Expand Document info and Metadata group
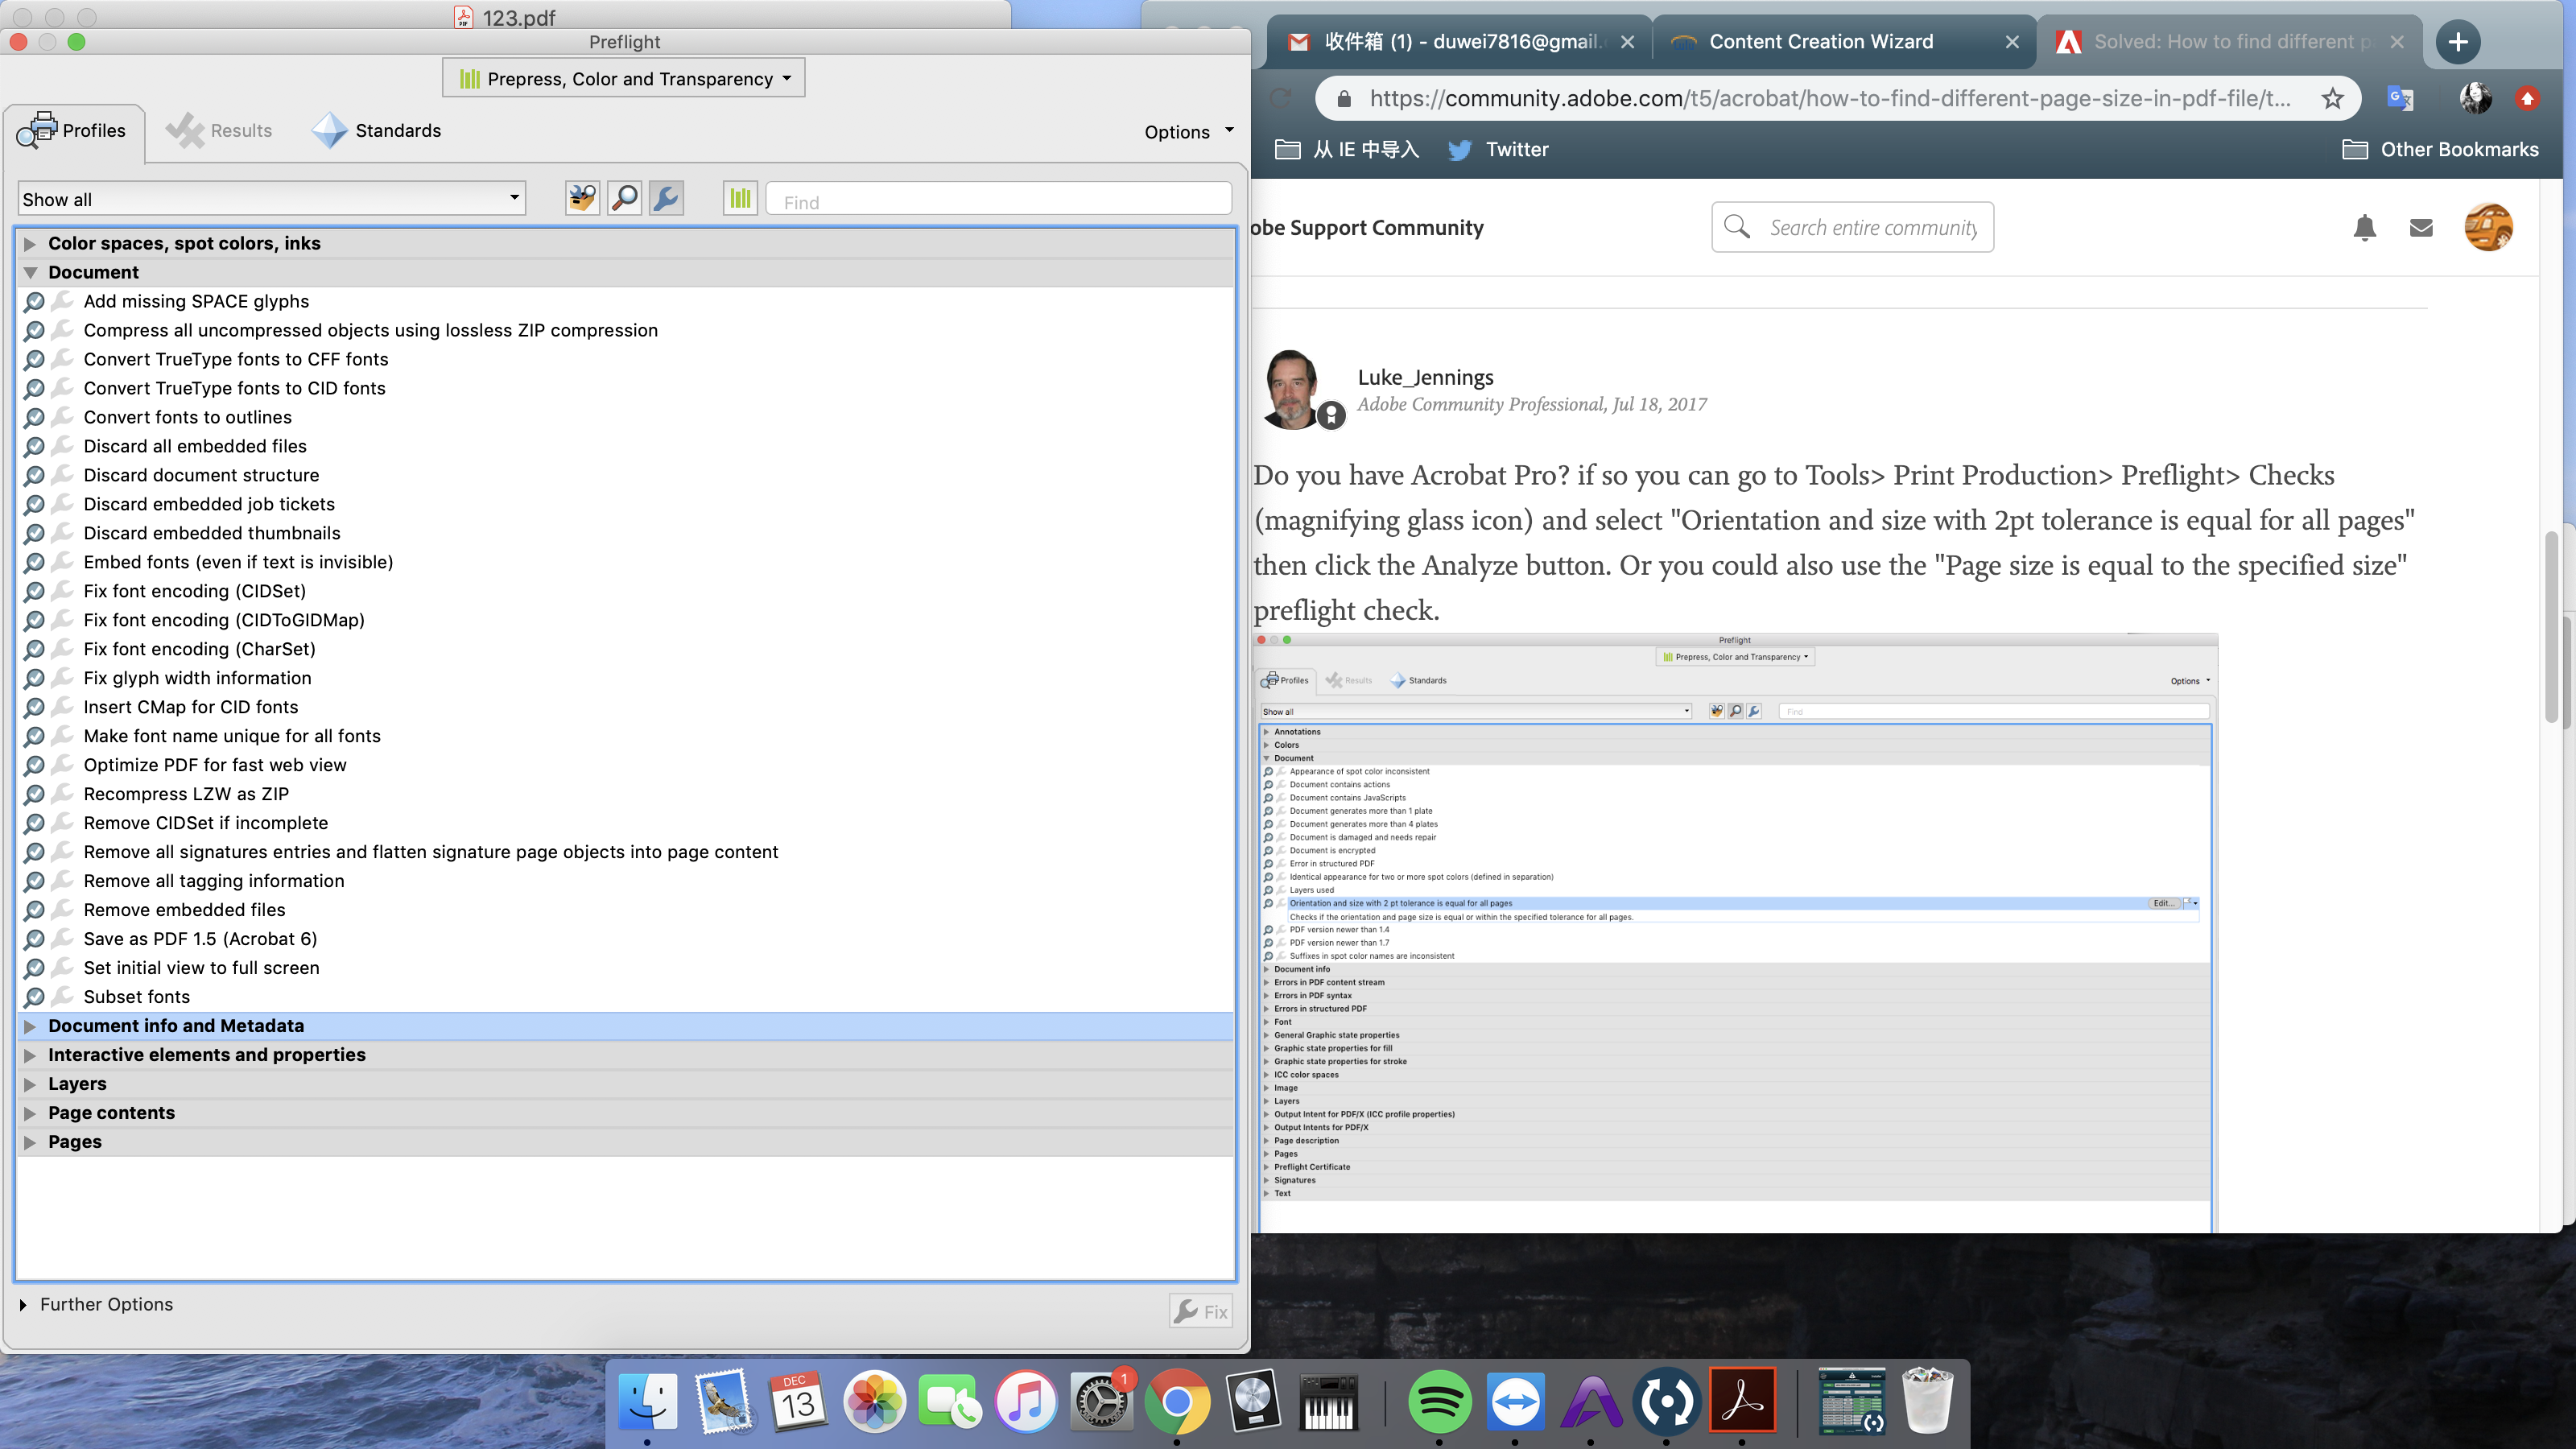2576x1449 pixels. 30,1026
